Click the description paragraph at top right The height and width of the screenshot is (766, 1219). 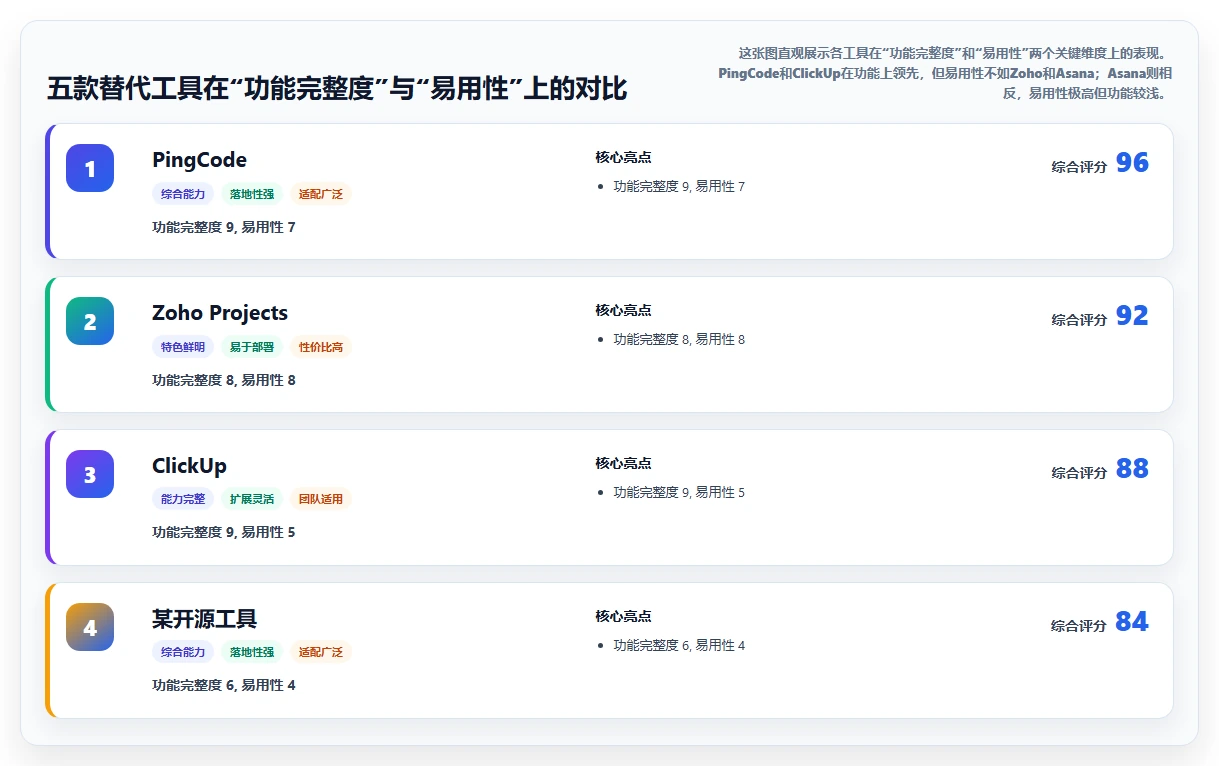click(945, 73)
